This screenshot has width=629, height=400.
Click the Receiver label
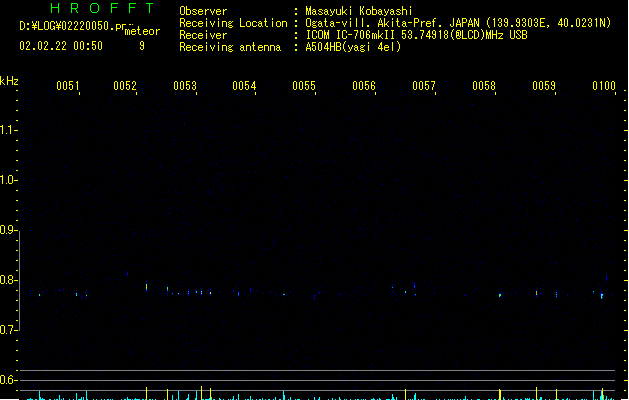[203, 35]
